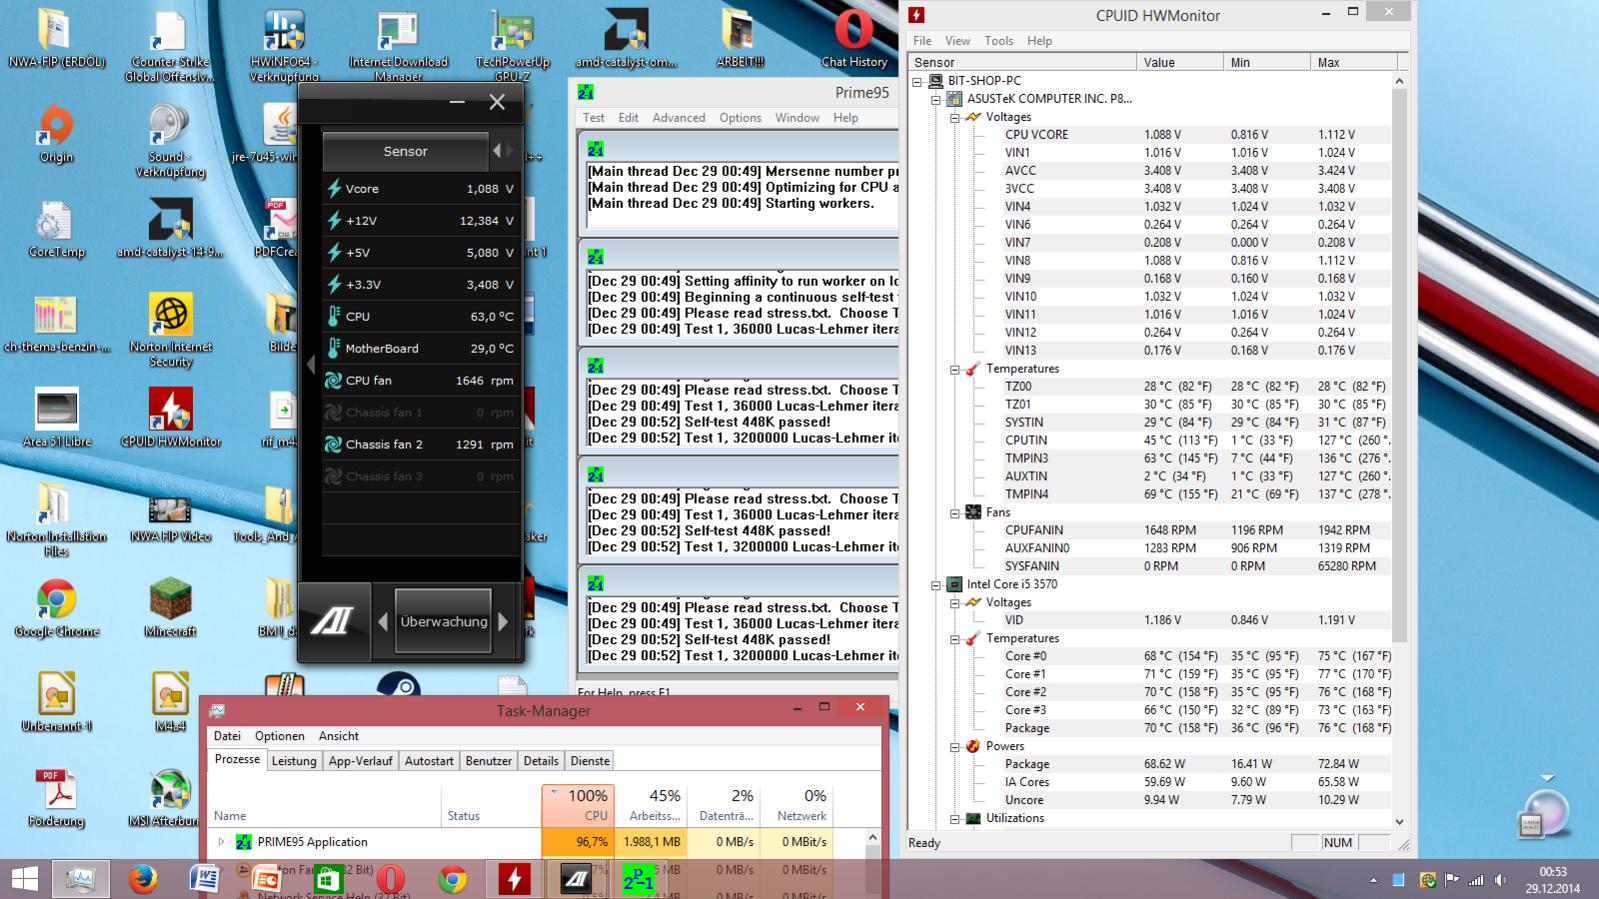Open the HWiNFO64 desktop shortcut
1599x899 pixels.
tap(284, 47)
